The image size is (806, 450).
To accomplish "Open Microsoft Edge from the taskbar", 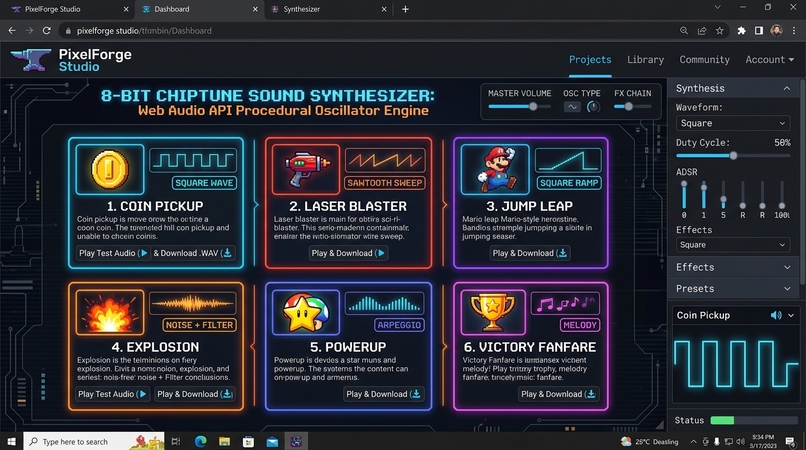I will click(x=200, y=441).
